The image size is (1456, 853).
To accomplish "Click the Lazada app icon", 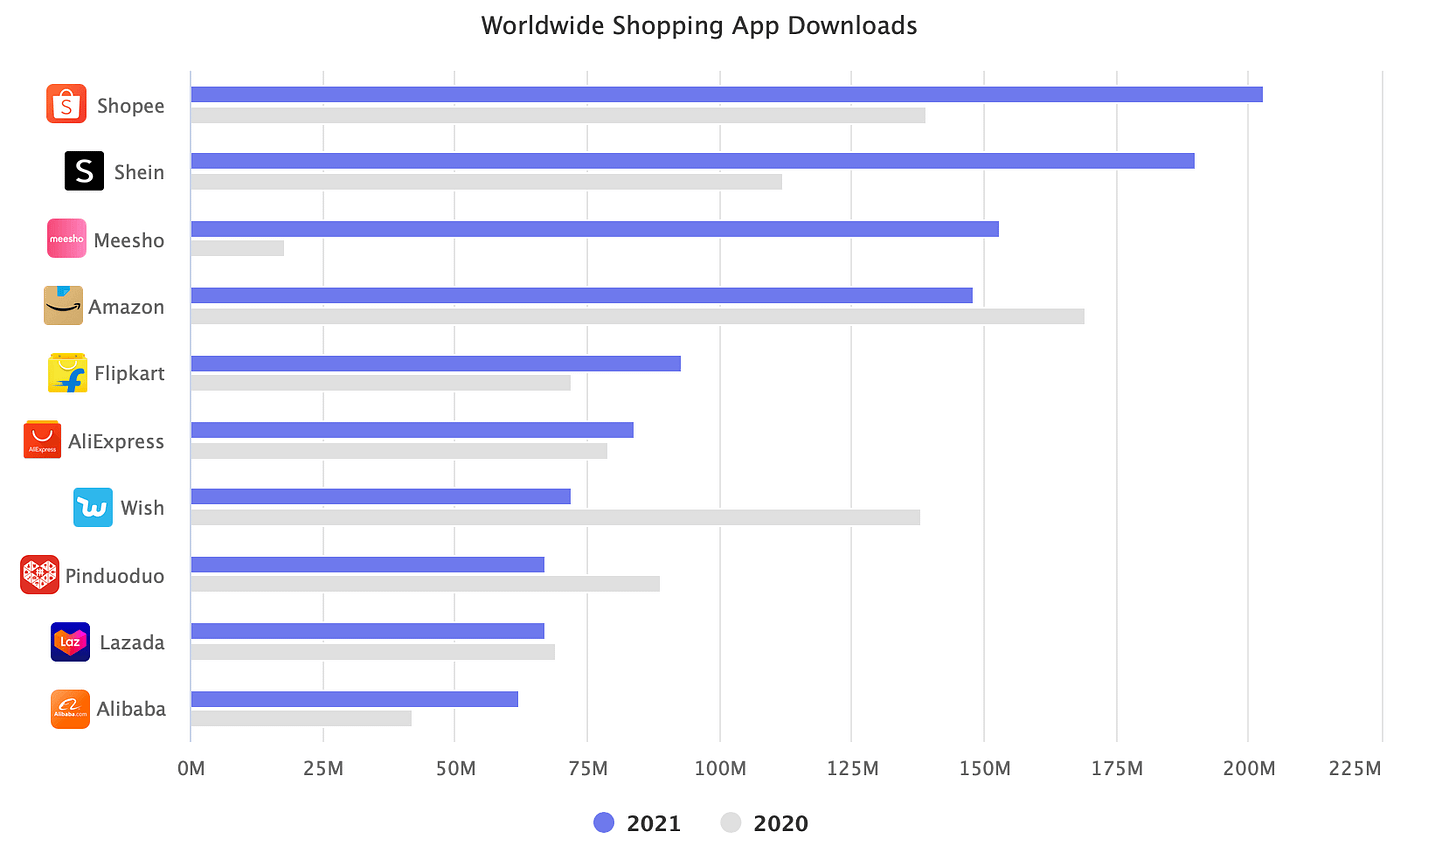I will click(70, 642).
